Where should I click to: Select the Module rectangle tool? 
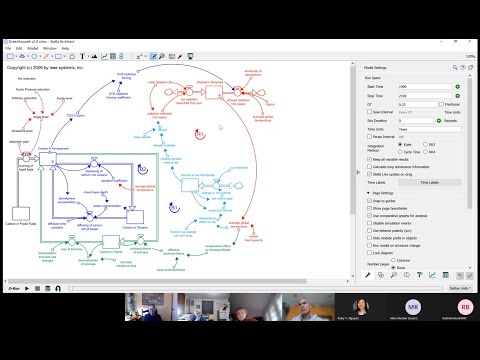coord(58,56)
